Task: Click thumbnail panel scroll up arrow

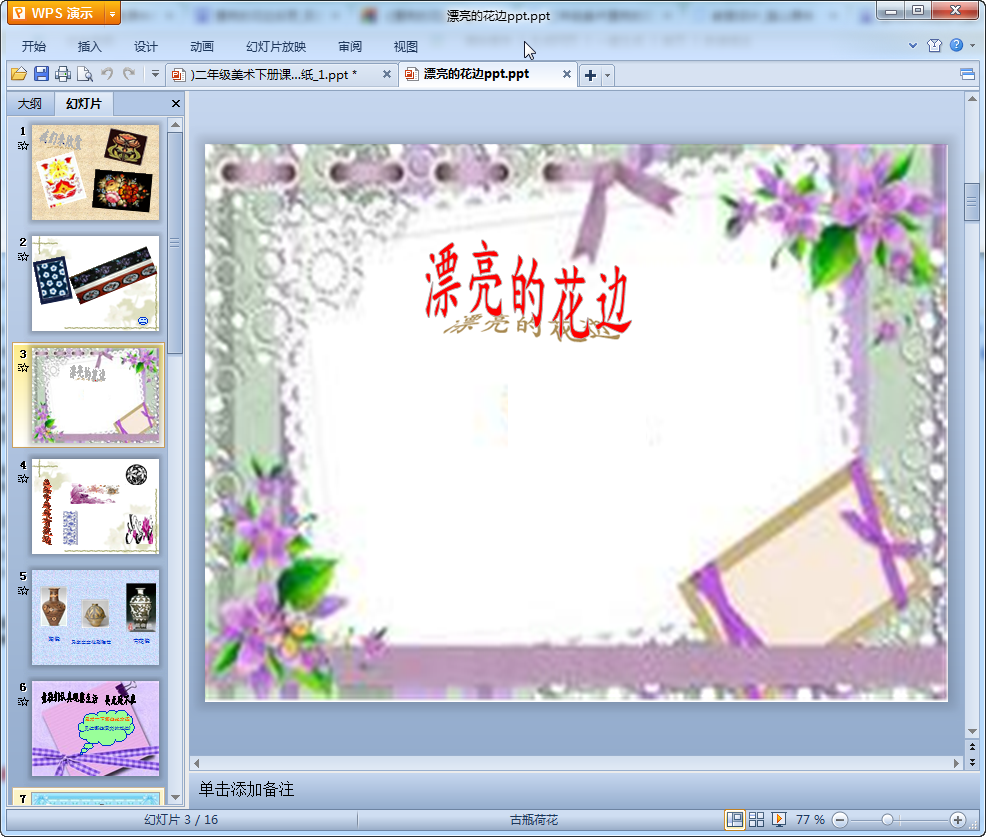Action: (x=175, y=125)
